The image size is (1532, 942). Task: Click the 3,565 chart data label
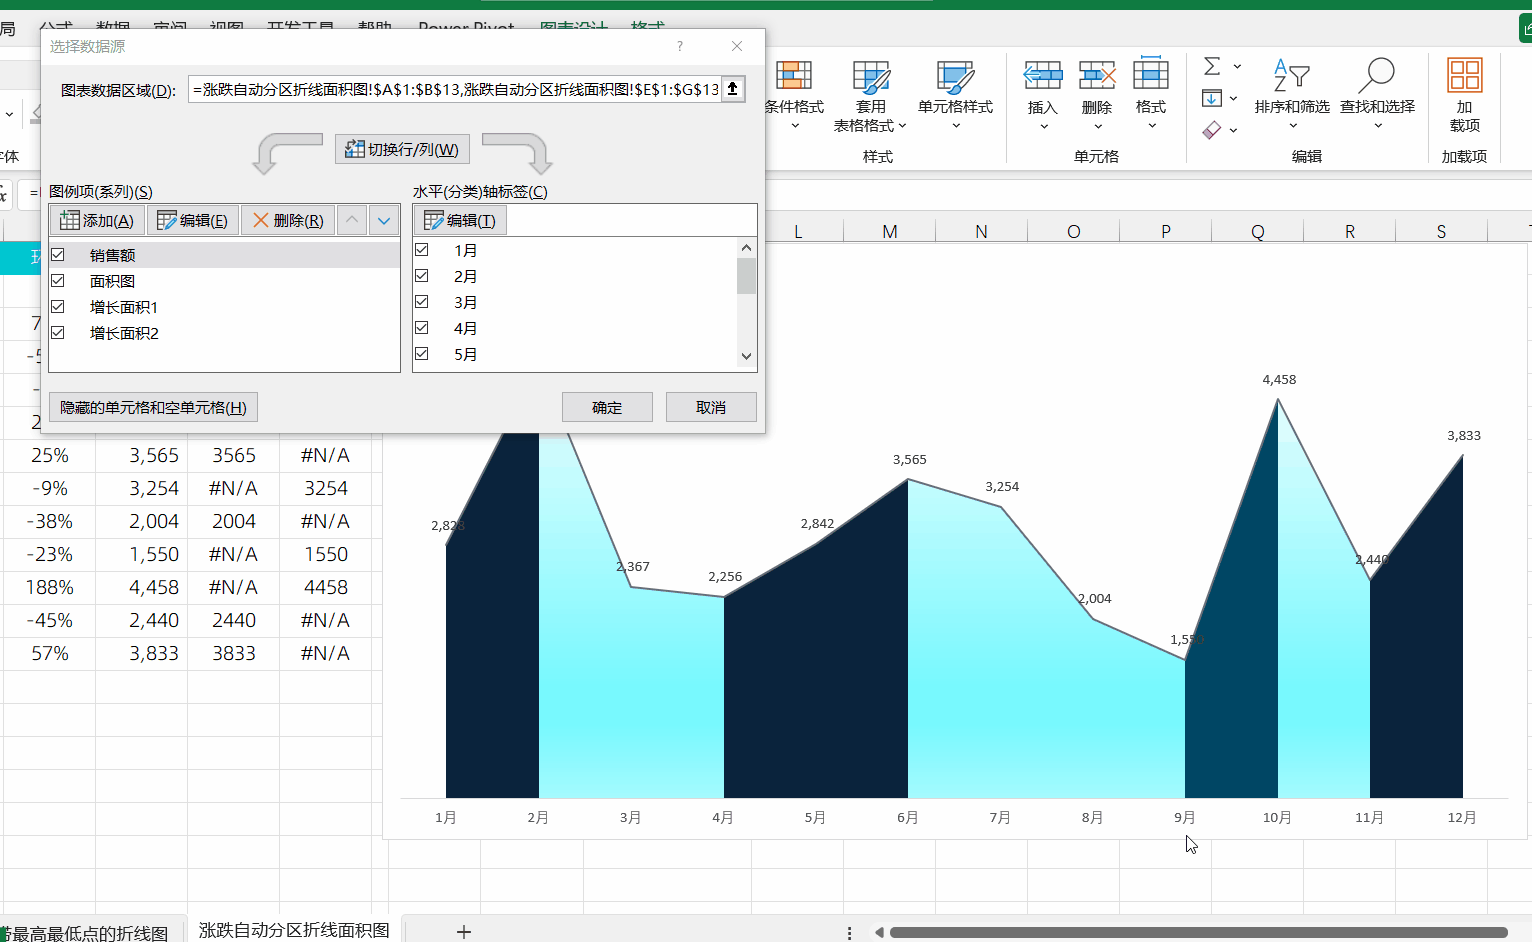(x=910, y=460)
